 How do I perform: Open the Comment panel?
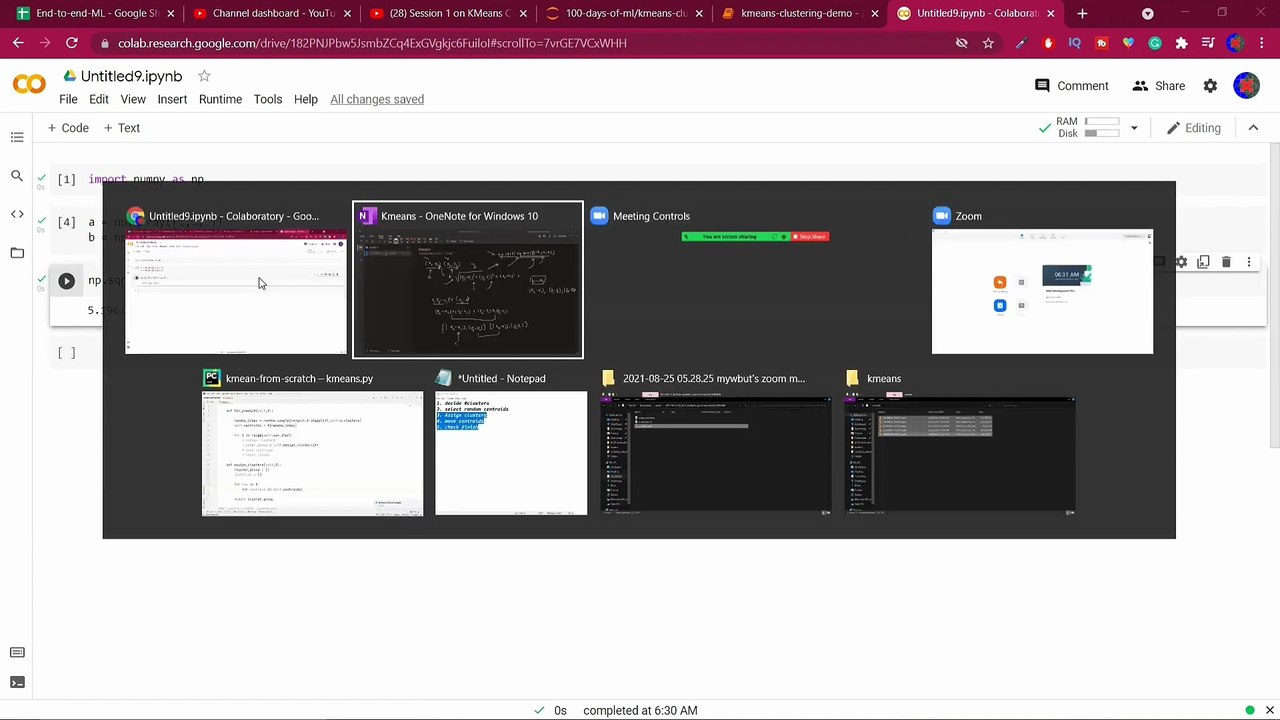1071,86
